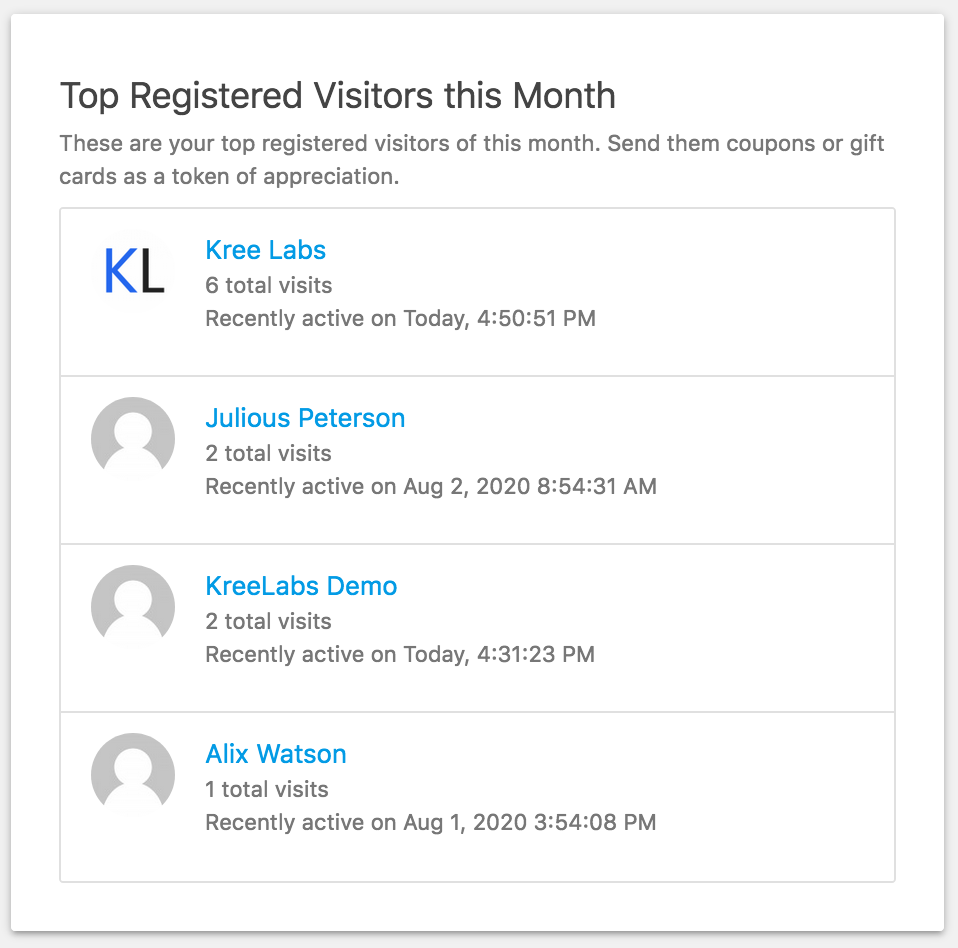Click the coupons or gift cards description text
Viewport: 958px width, 948px height.
[472, 159]
